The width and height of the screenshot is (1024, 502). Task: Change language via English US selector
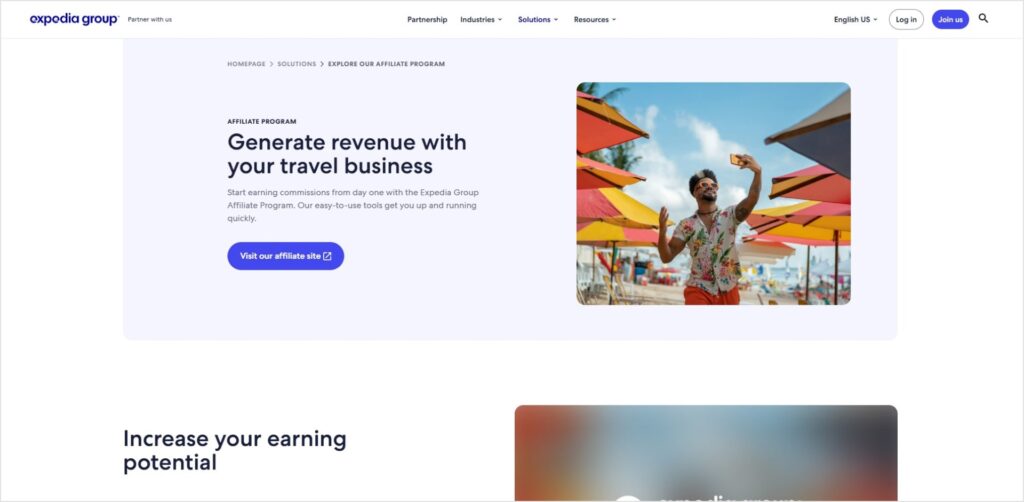pyautogui.click(x=856, y=20)
